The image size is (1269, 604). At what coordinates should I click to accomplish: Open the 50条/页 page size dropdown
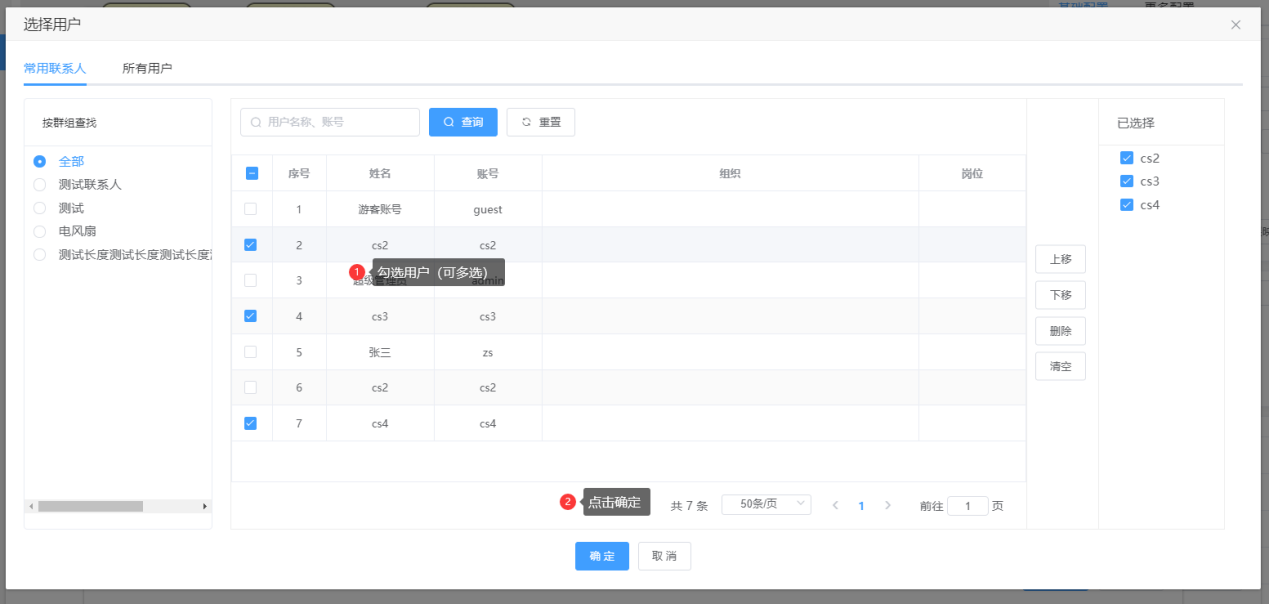point(766,505)
